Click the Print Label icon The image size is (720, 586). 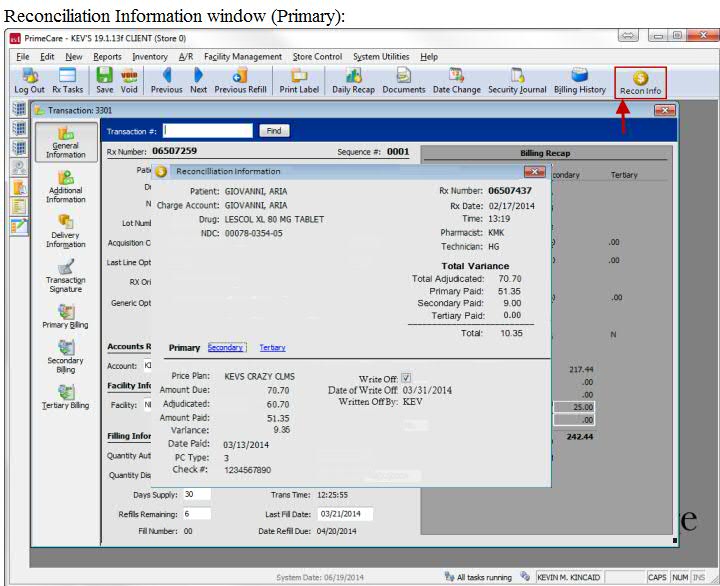(x=299, y=81)
